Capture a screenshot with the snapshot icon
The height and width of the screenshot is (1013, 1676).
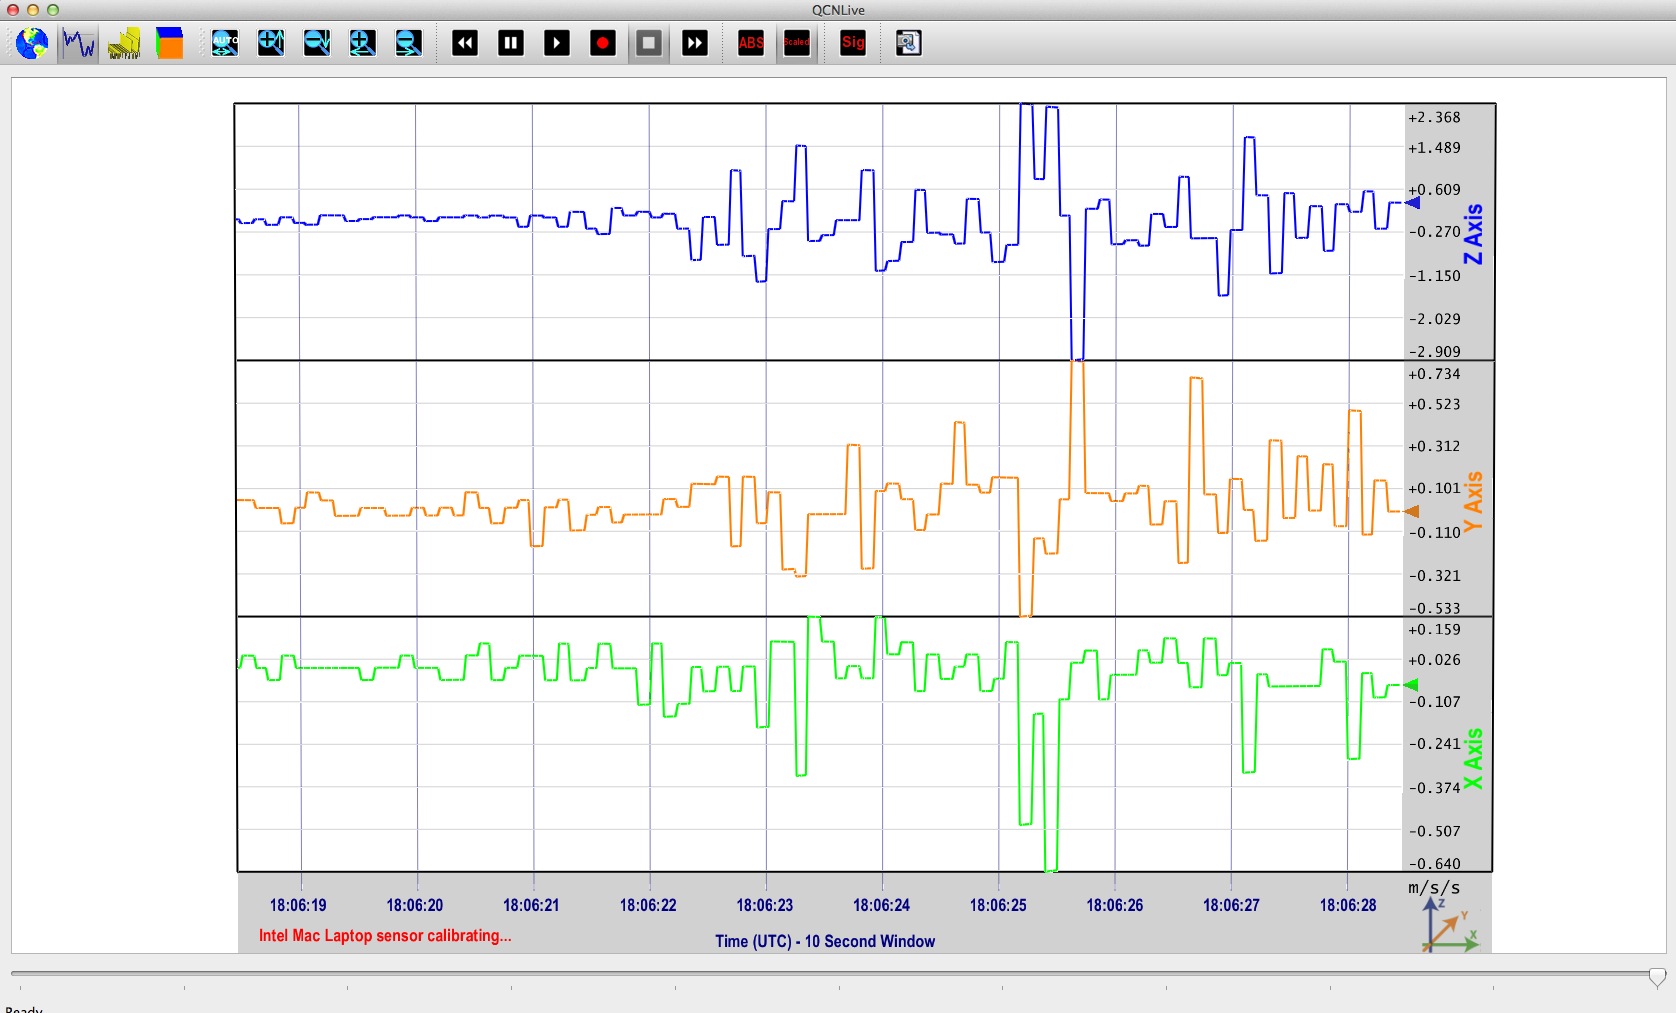pyautogui.click(x=908, y=43)
